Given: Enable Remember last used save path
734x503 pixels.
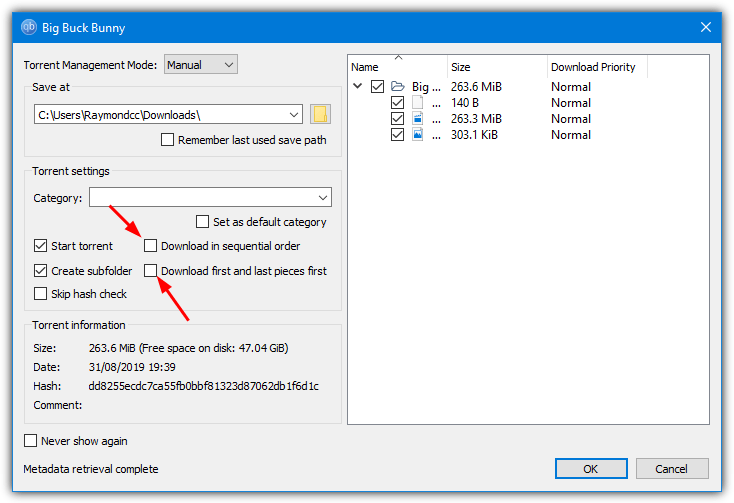Looking at the screenshot, I should [x=167, y=140].
